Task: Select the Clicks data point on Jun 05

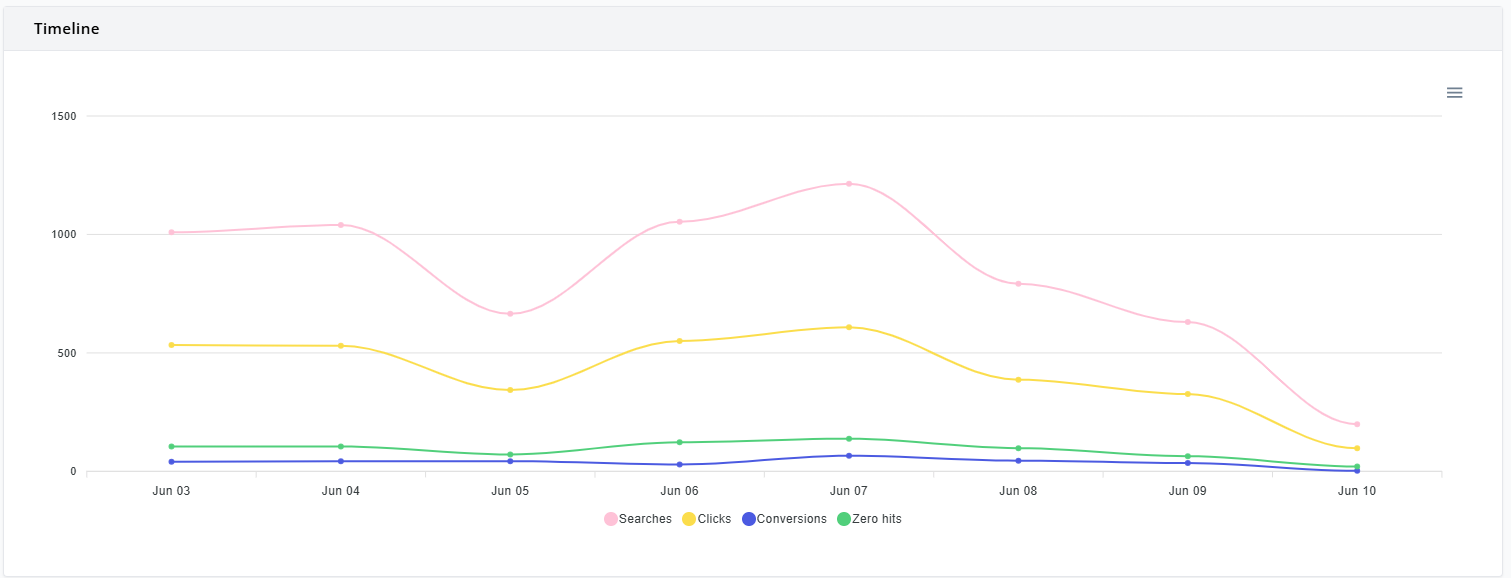Action: coord(510,389)
